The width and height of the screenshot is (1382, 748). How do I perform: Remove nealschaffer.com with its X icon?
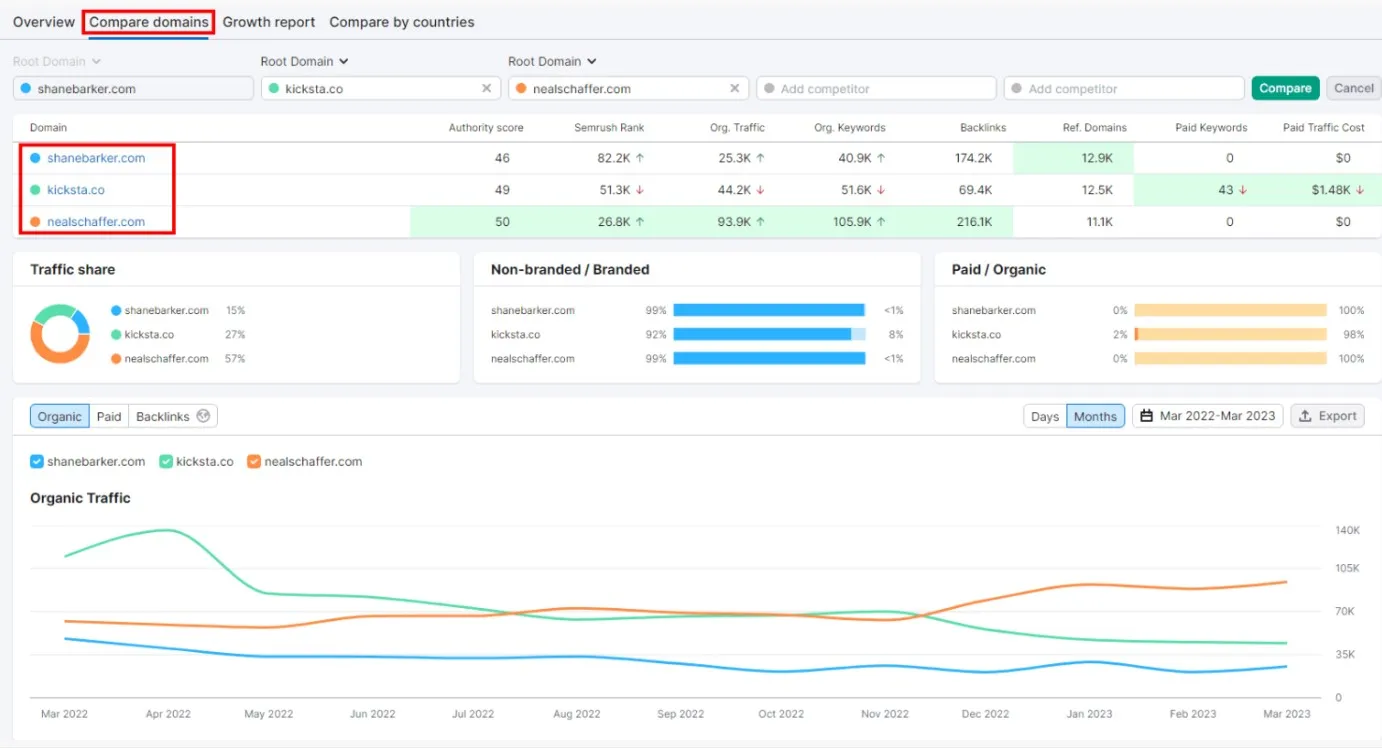[x=734, y=88]
